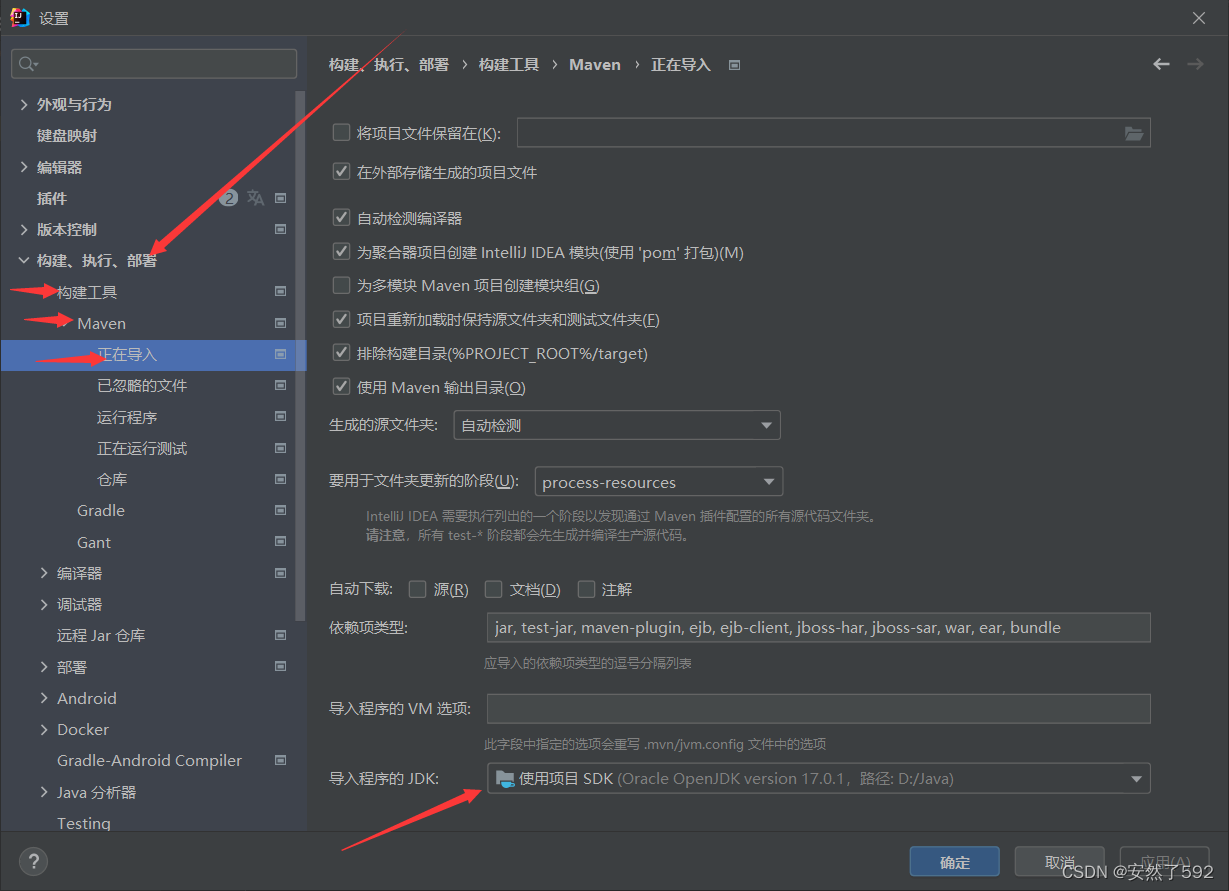Click breadcrumb Maven

tap(595, 64)
